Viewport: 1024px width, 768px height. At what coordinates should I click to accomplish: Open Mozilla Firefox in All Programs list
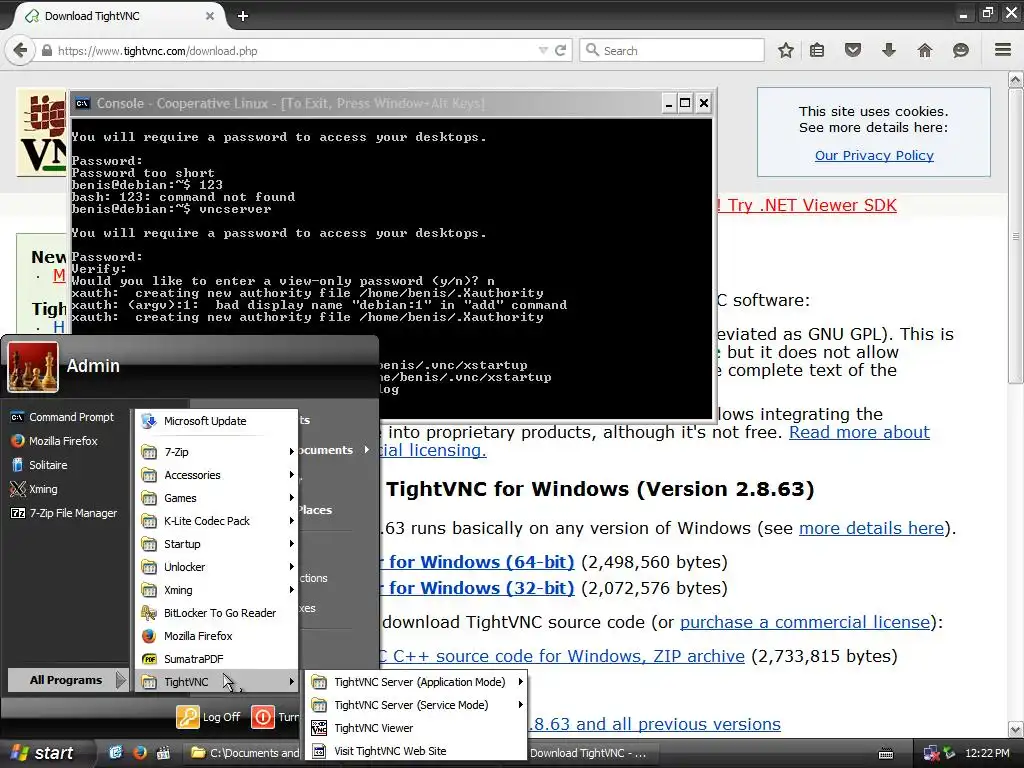pyautogui.click(x=217, y=635)
